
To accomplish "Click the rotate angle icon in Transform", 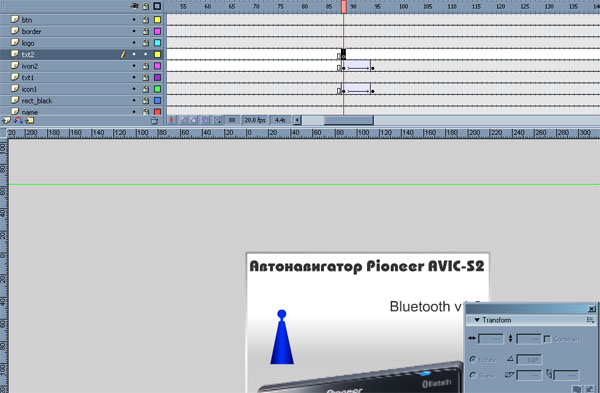I will 510,359.
